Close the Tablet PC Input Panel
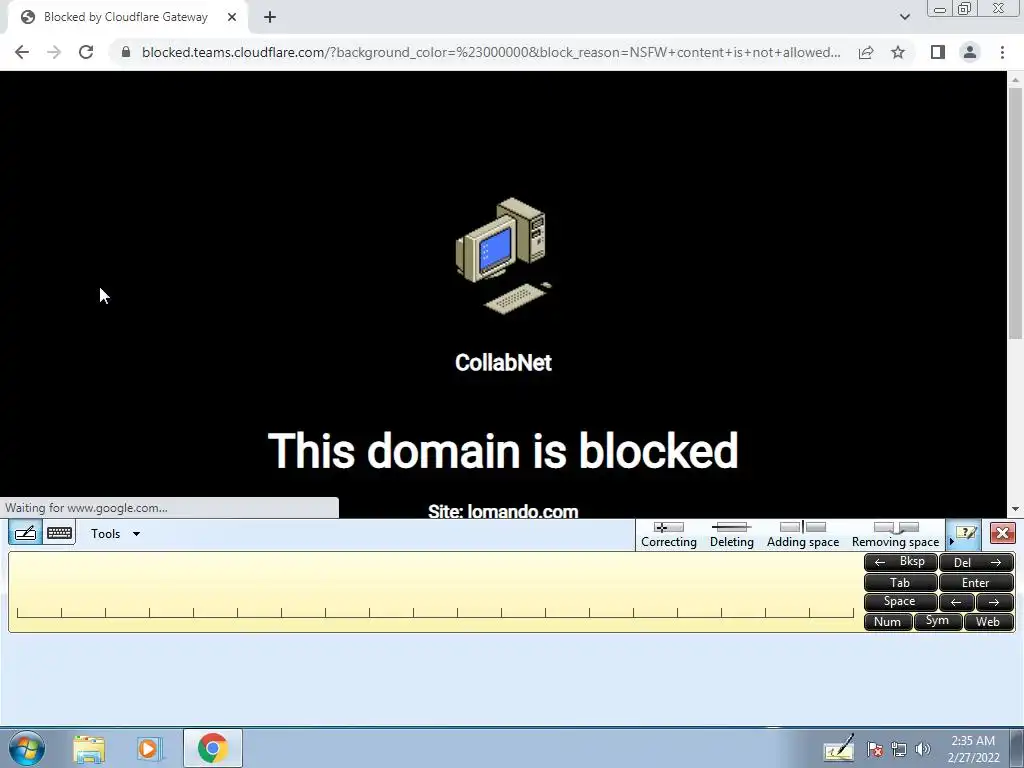 click(1002, 534)
